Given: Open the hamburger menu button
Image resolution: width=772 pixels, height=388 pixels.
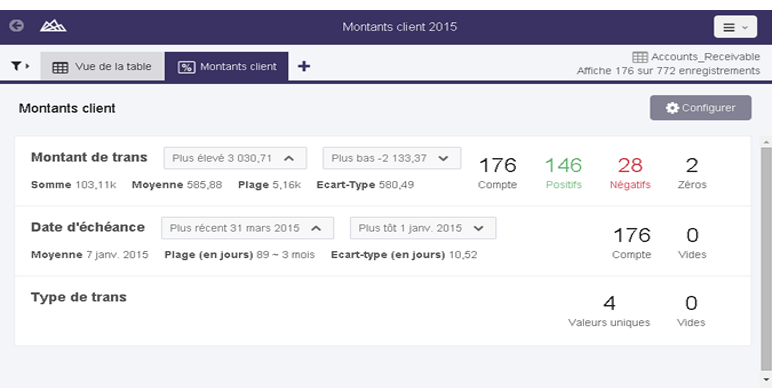Looking at the screenshot, I should tap(735, 27).
